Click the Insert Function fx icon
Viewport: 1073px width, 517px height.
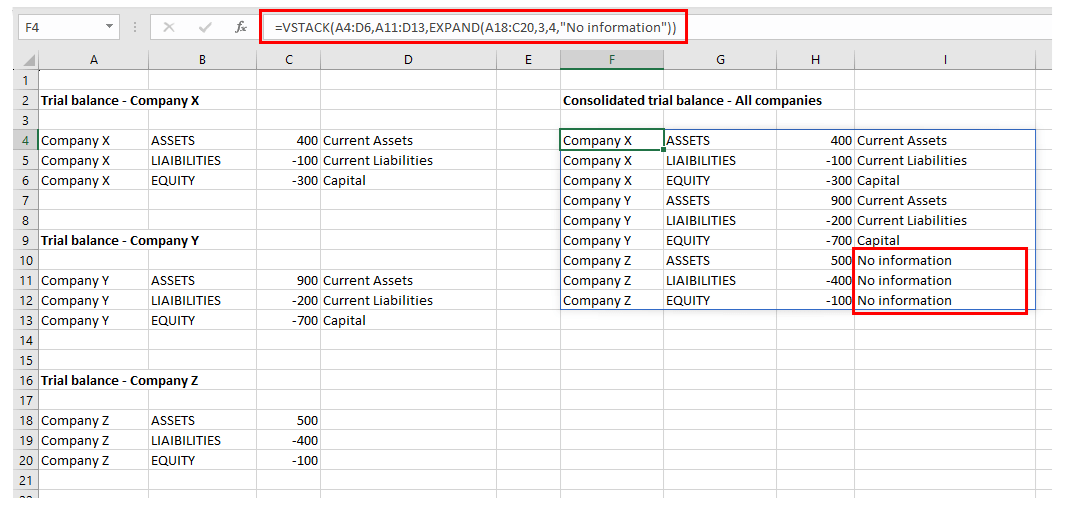[x=241, y=27]
